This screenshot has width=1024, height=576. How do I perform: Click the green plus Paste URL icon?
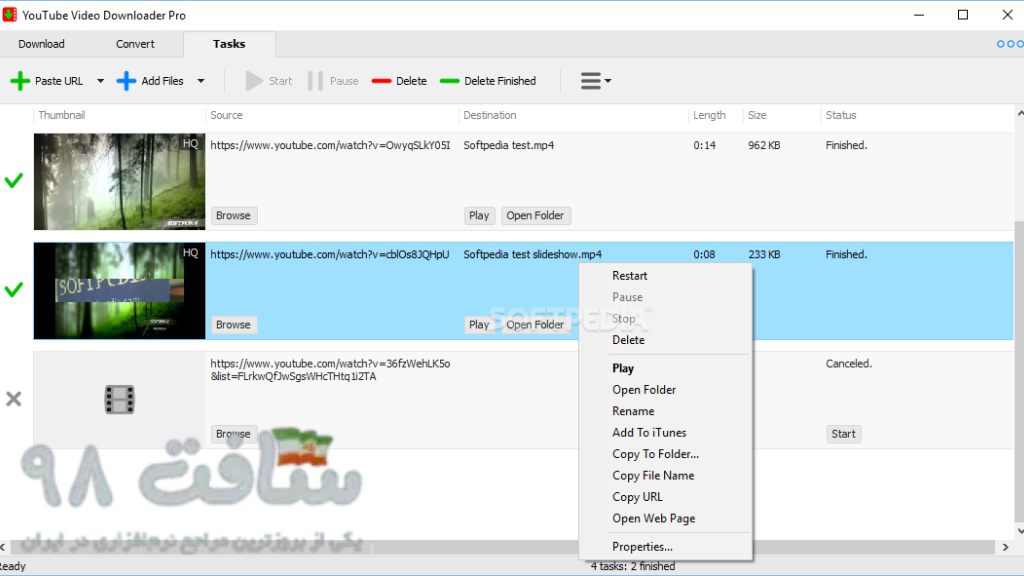tap(20, 81)
